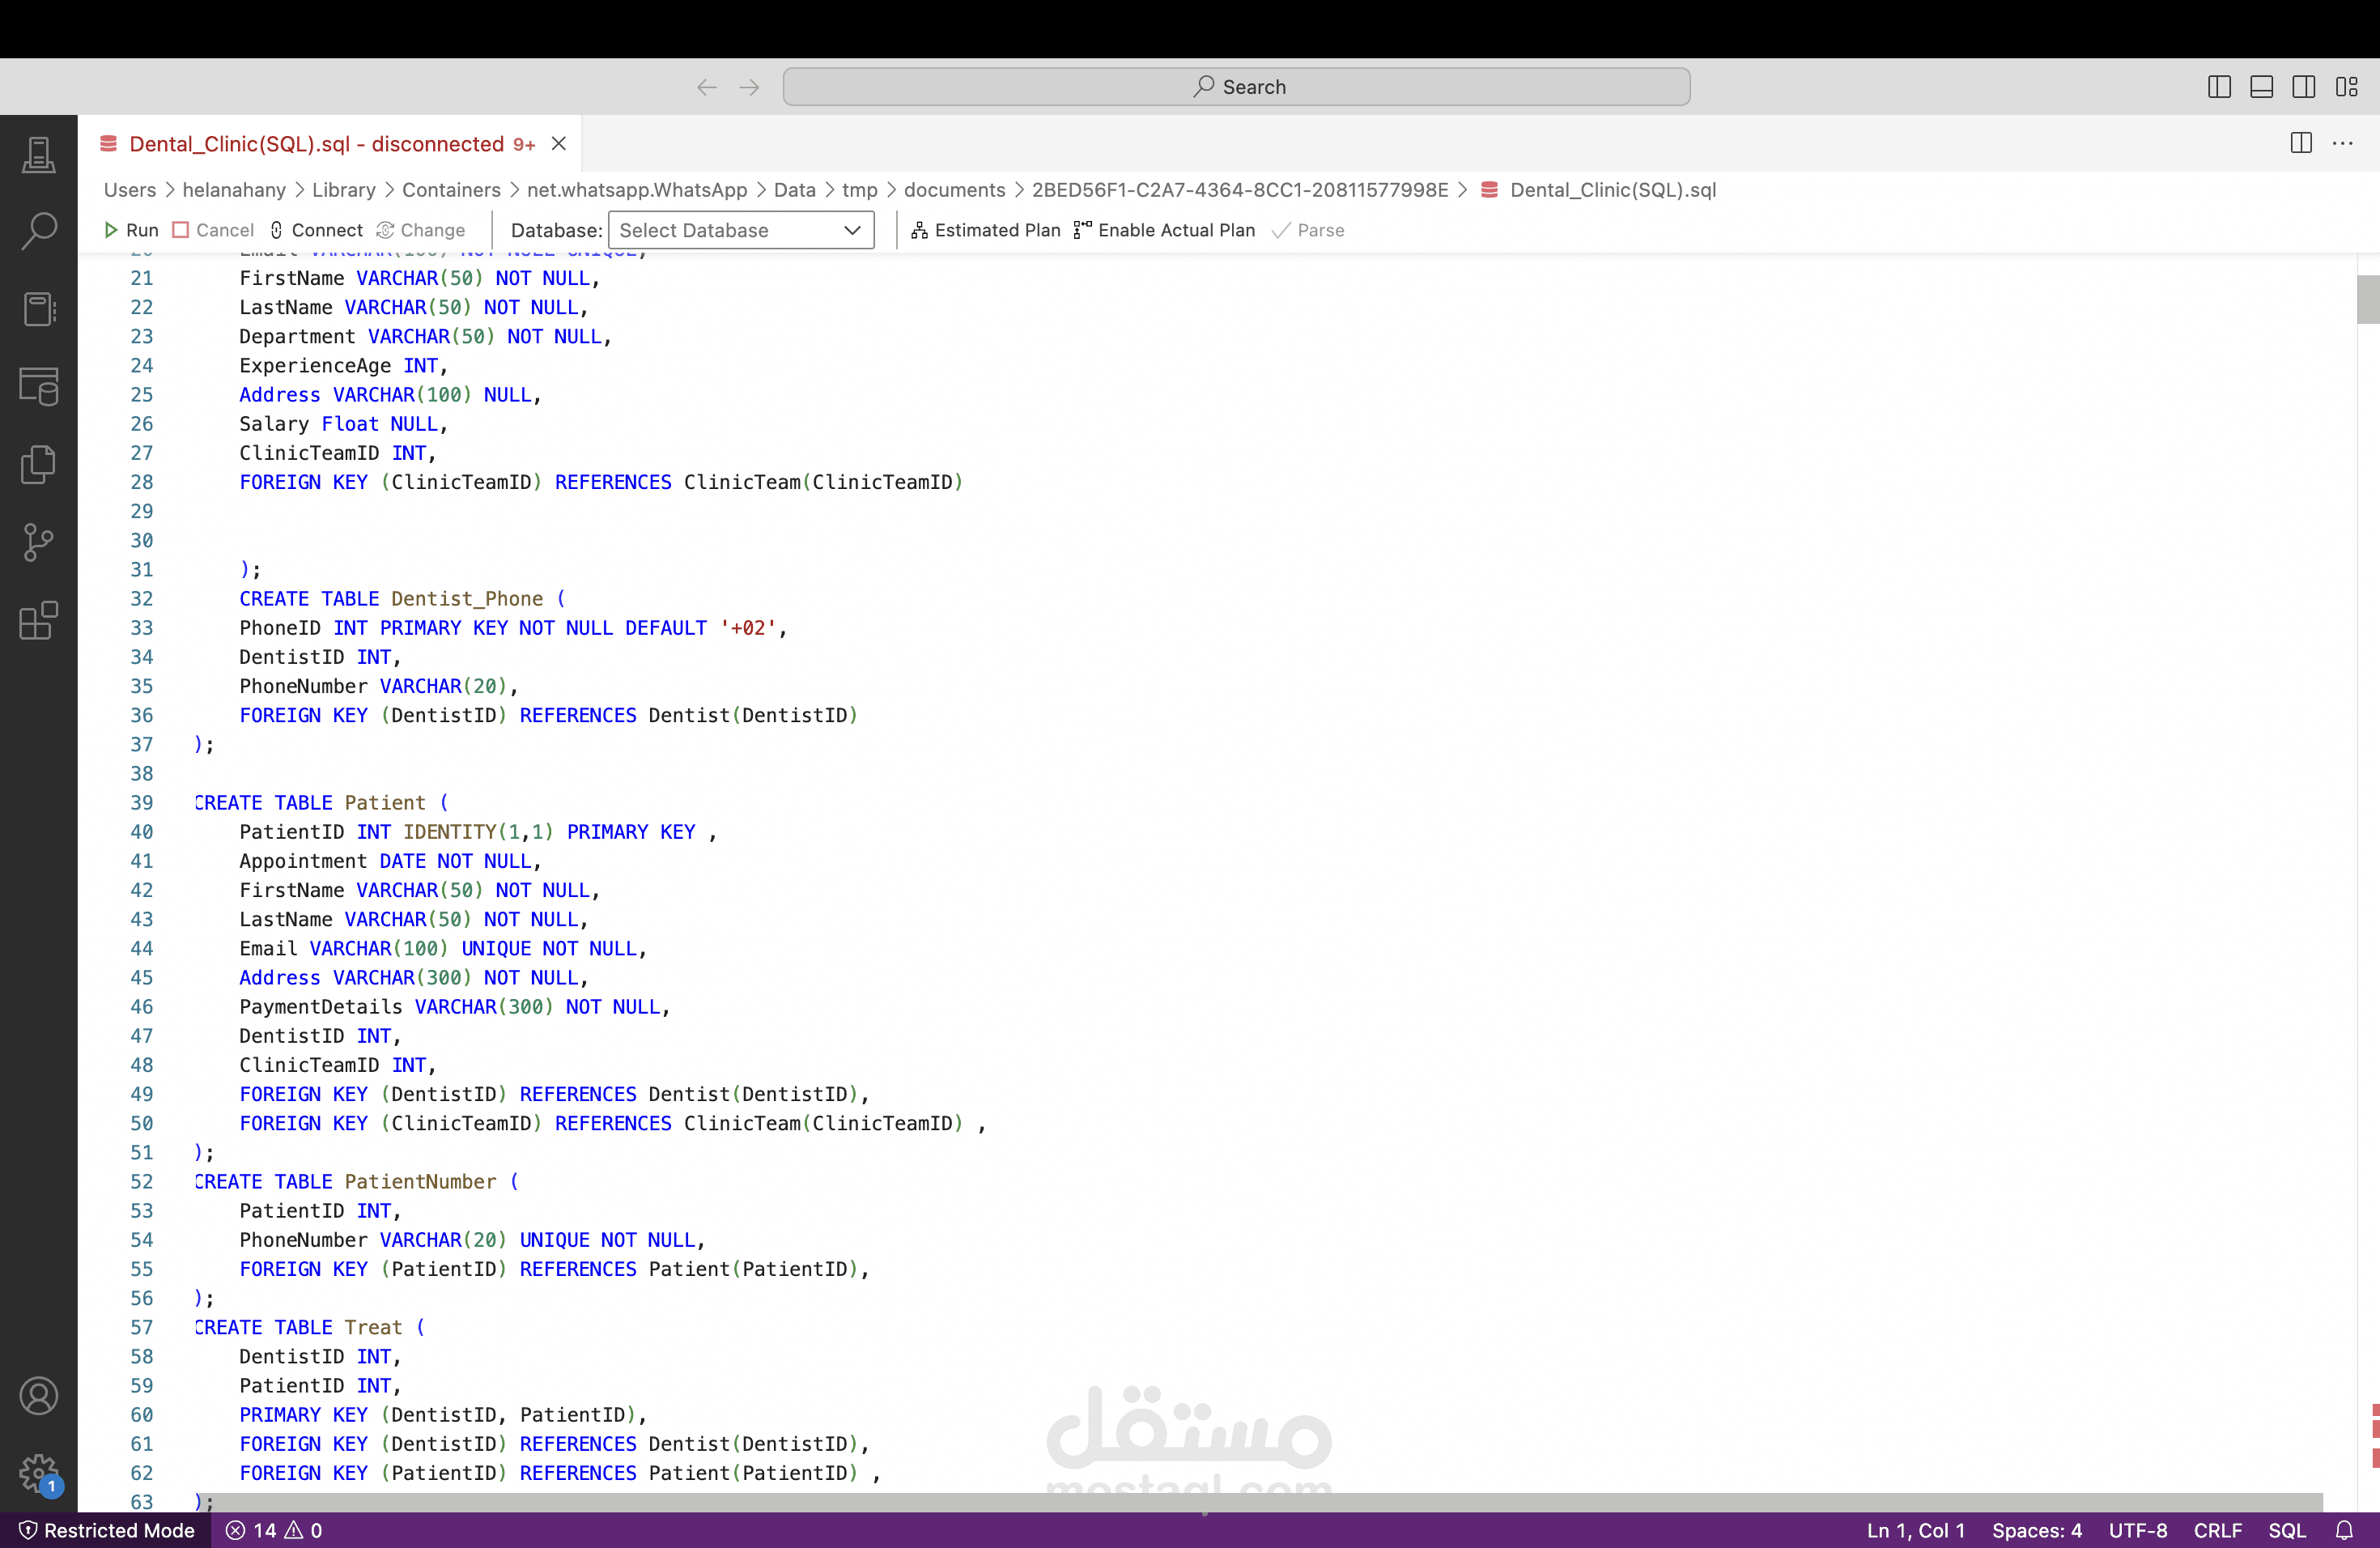Open the Extensions view icon
The width and height of the screenshot is (2380, 1548).
click(x=38, y=620)
